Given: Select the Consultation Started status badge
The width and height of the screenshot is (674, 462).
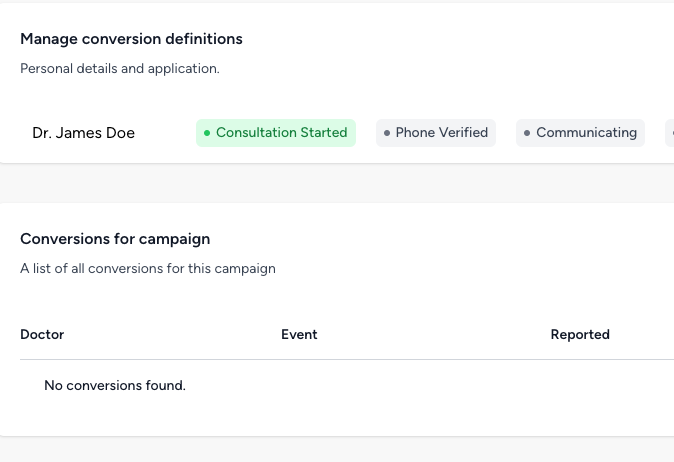Looking at the screenshot, I should (276, 133).
